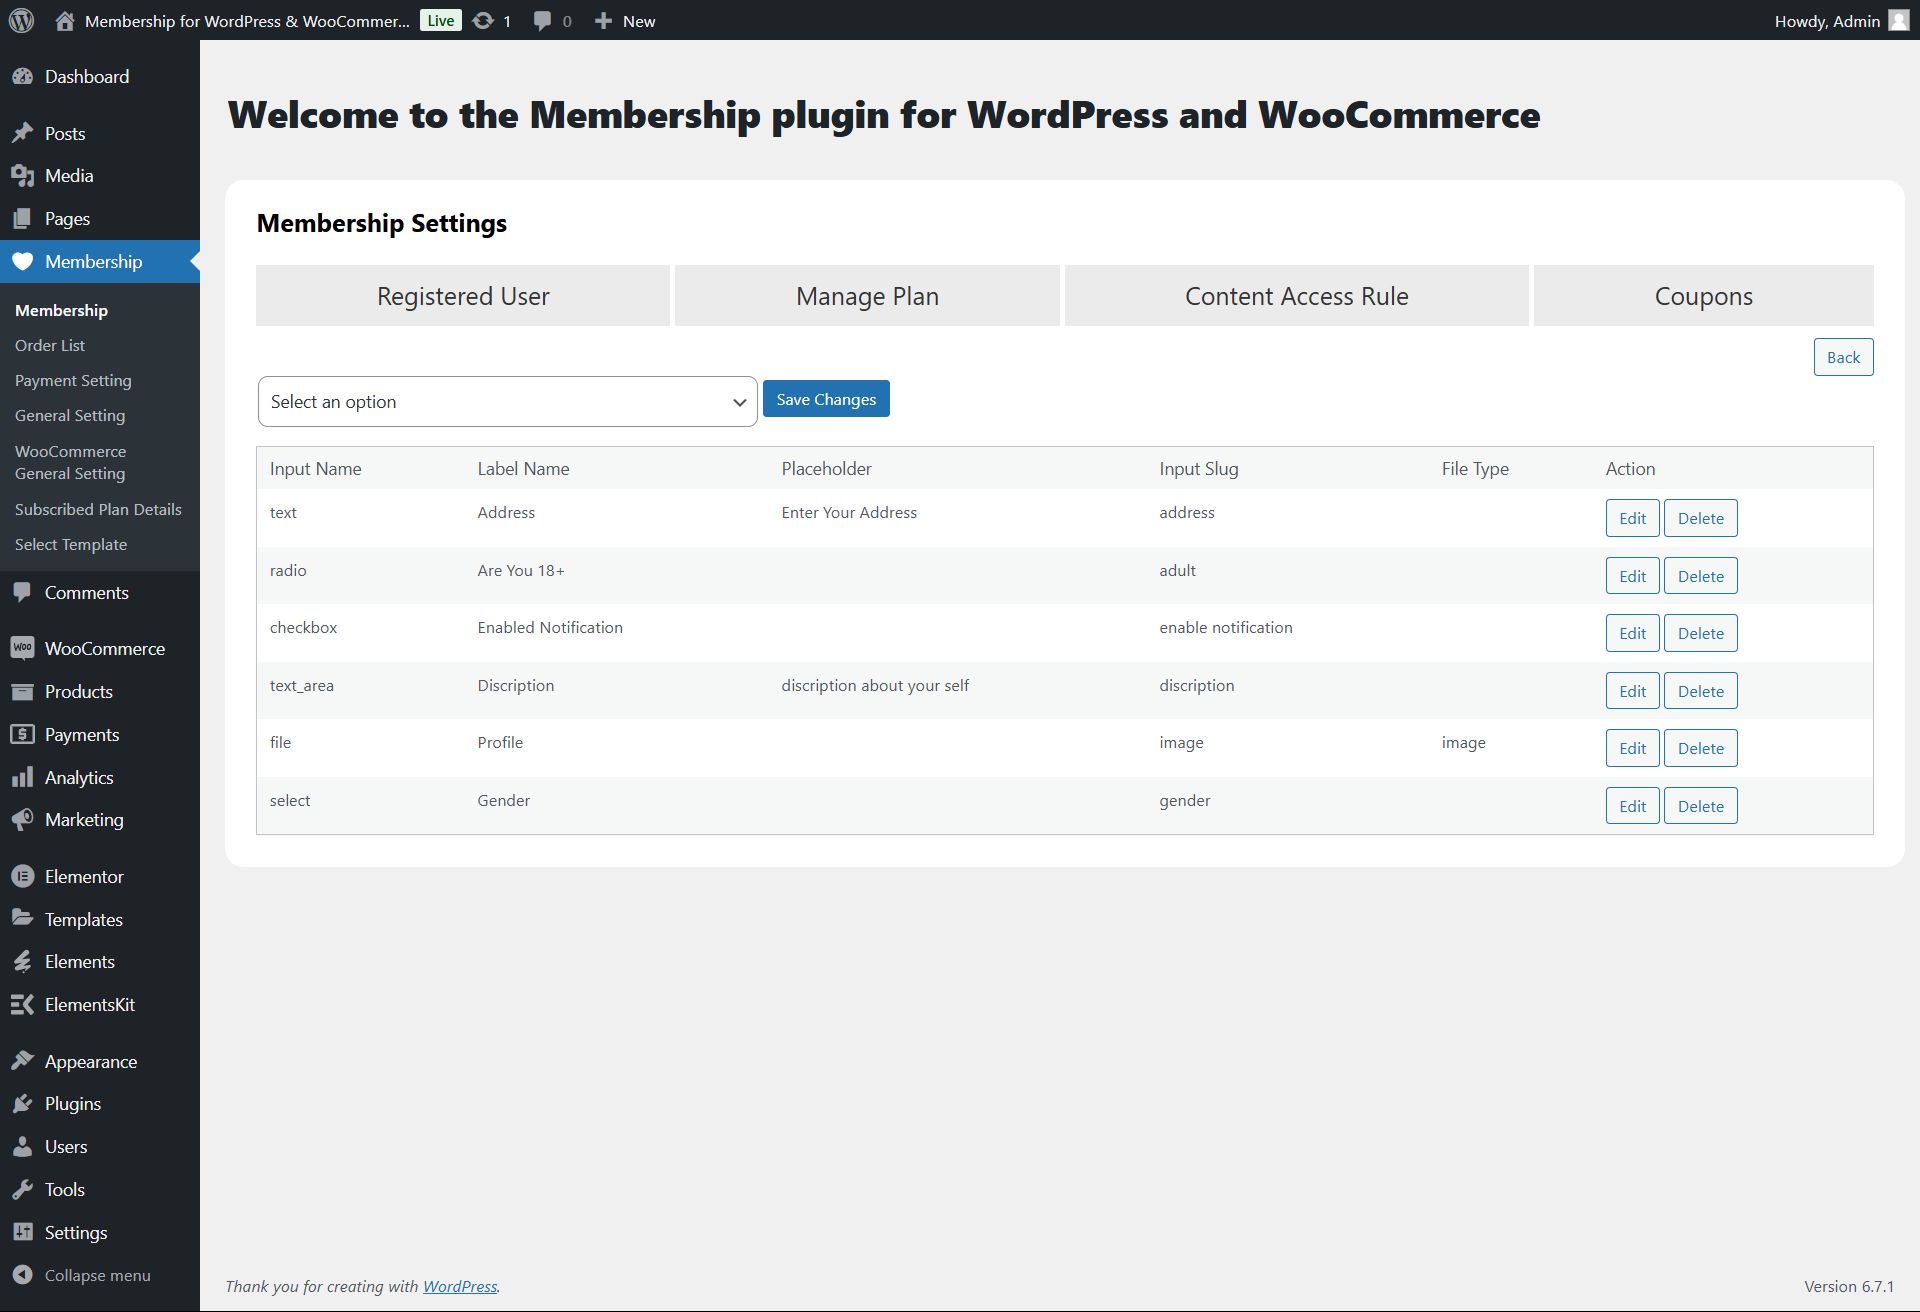Click the Plugins plug icon

pyautogui.click(x=22, y=1103)
